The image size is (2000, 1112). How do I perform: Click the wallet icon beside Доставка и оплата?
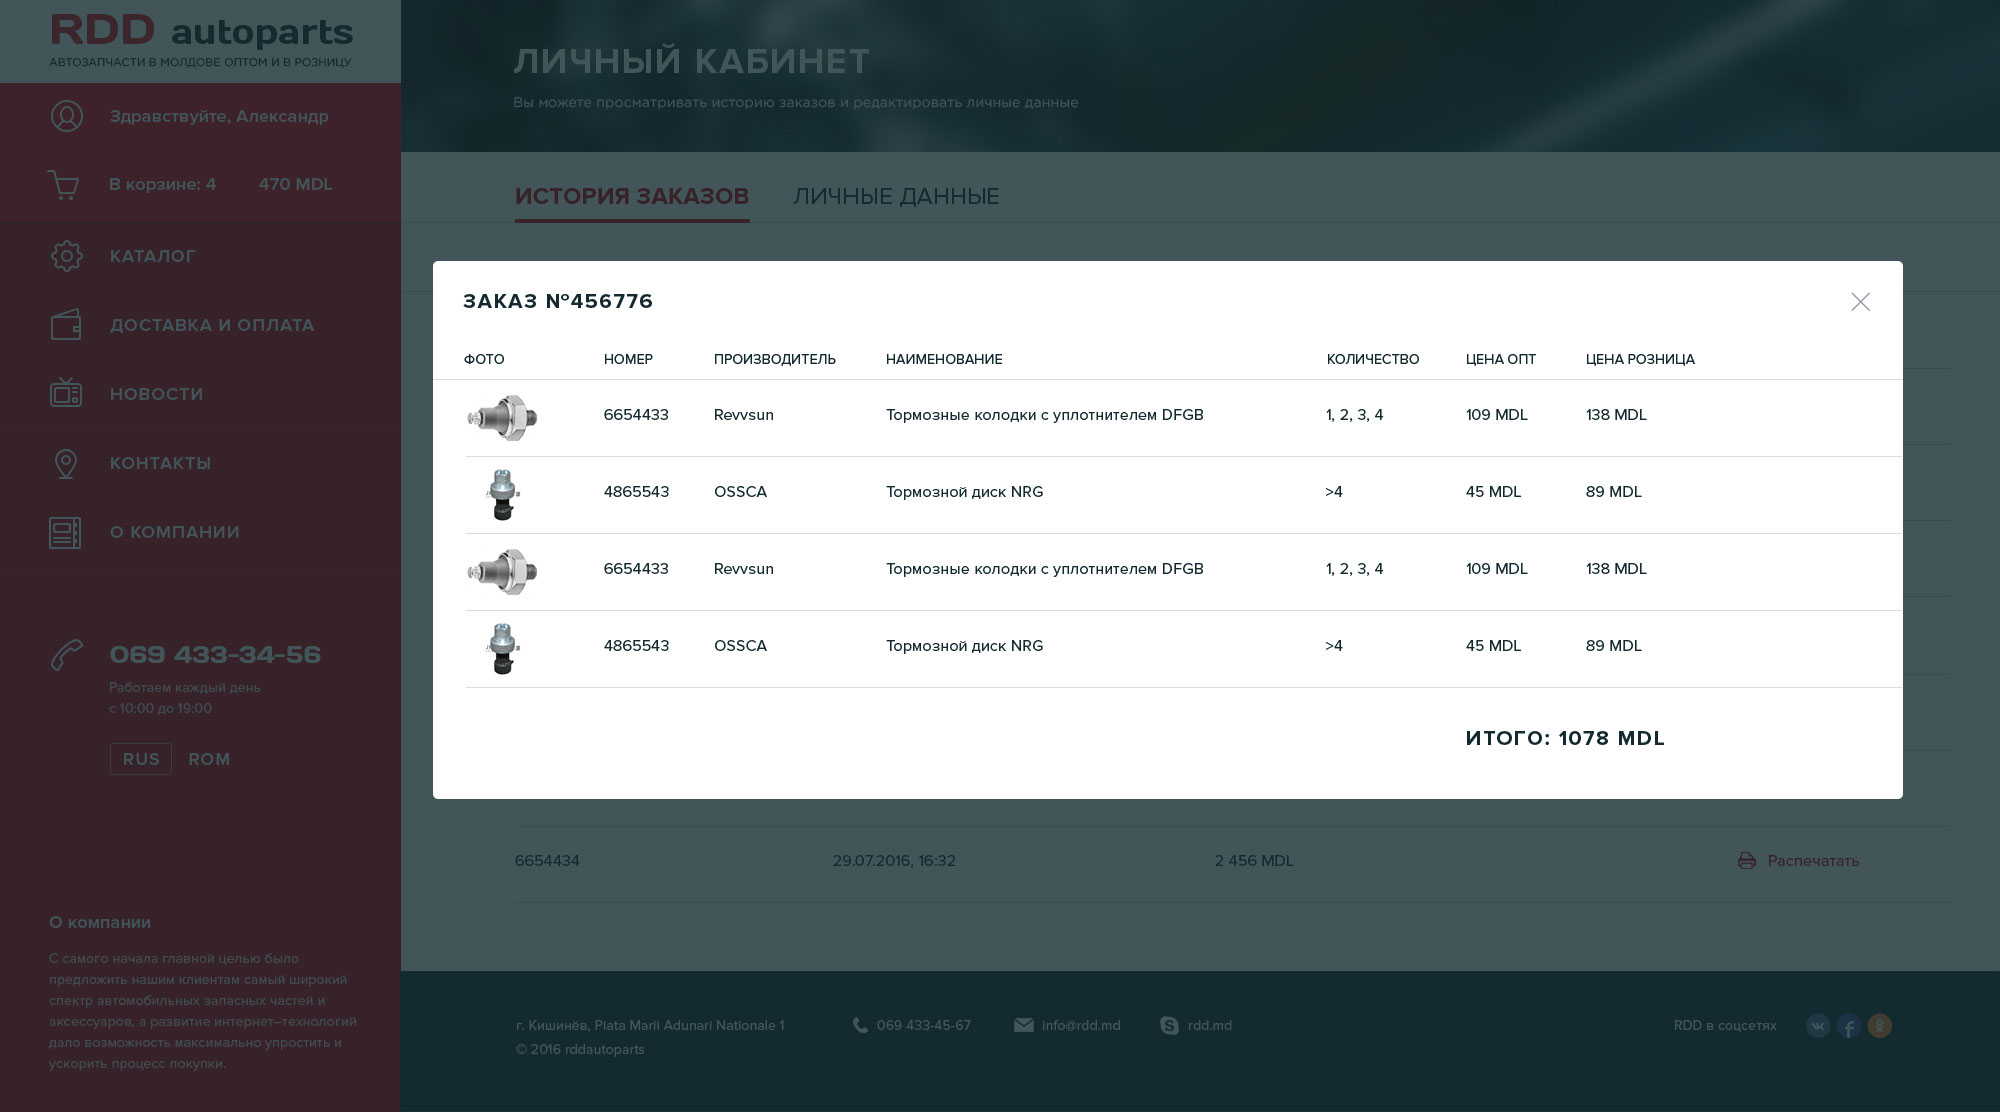click(66, 325)
